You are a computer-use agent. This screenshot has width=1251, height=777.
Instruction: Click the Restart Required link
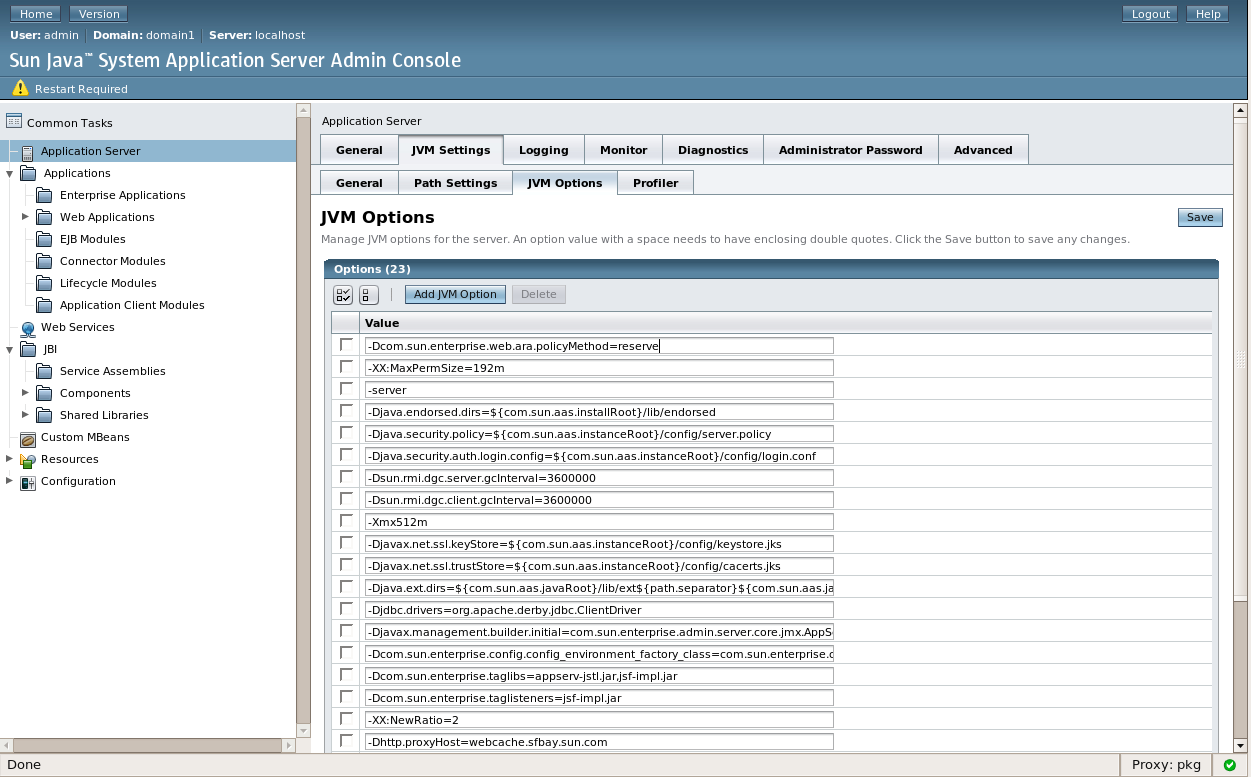pos(81,89)
